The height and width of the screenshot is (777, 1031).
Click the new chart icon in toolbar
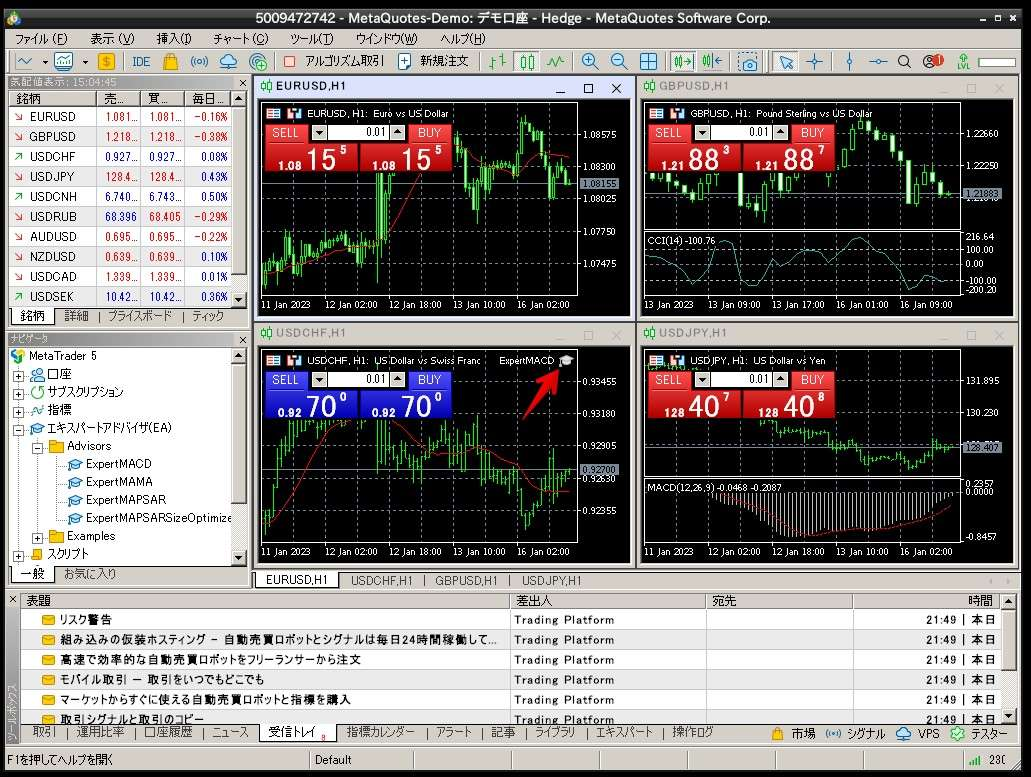[x=24, y=62]
